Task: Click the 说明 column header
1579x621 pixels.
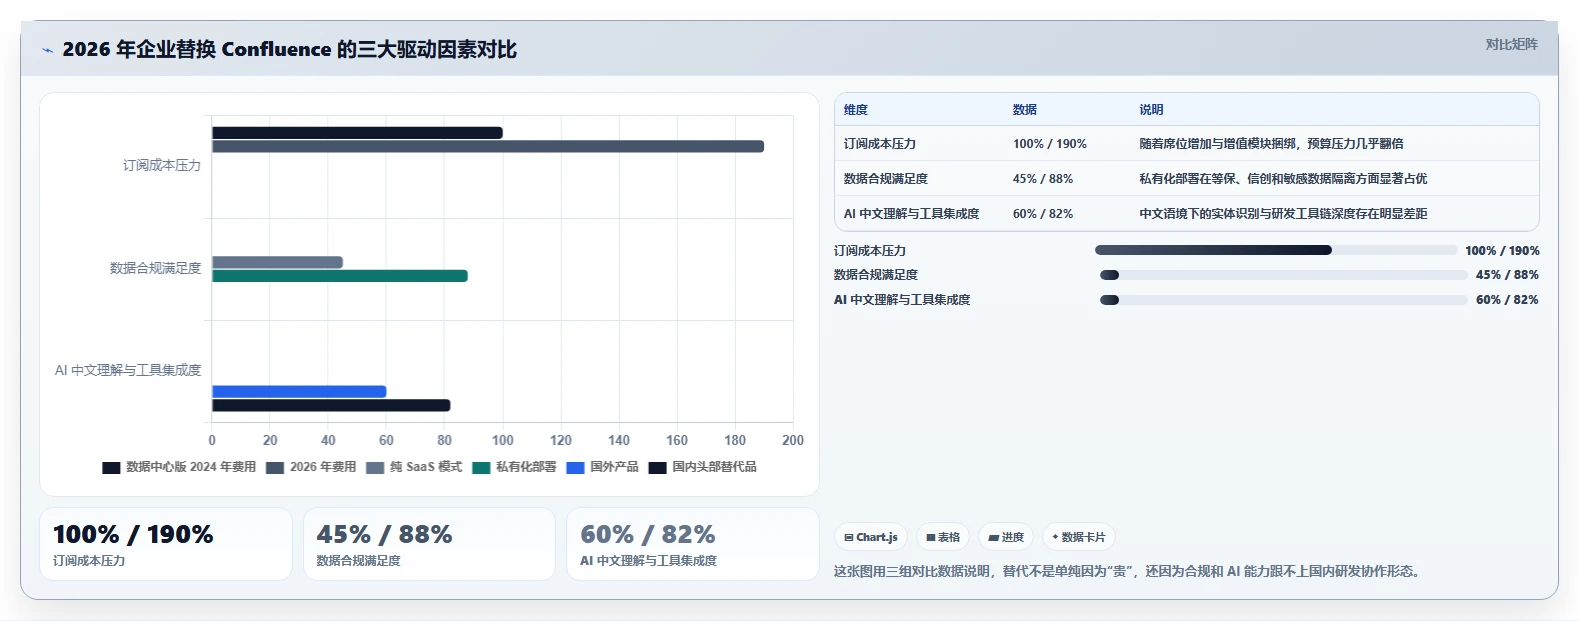Action: [1151, 110]
